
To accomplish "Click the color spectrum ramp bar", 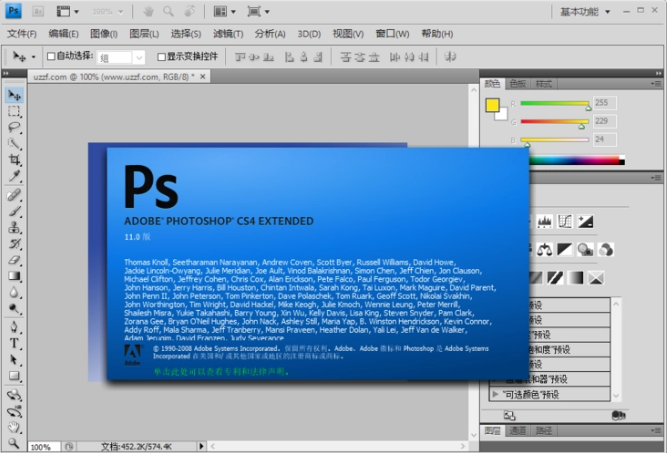I will tap(577, 161).
